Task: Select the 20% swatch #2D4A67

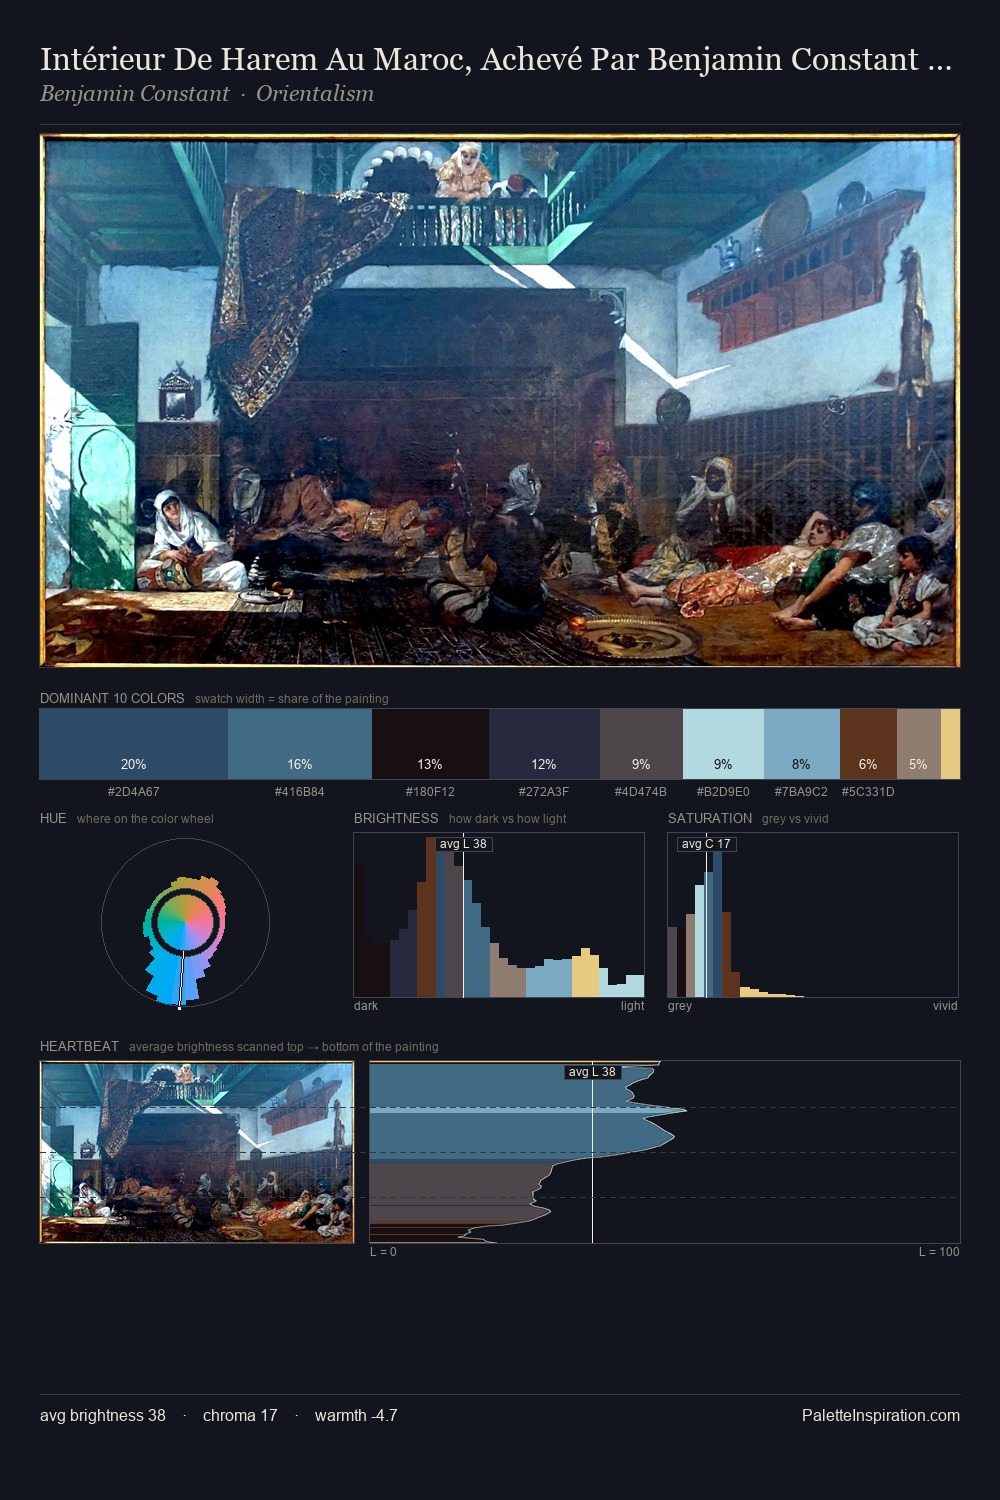Action: (133, 744)
